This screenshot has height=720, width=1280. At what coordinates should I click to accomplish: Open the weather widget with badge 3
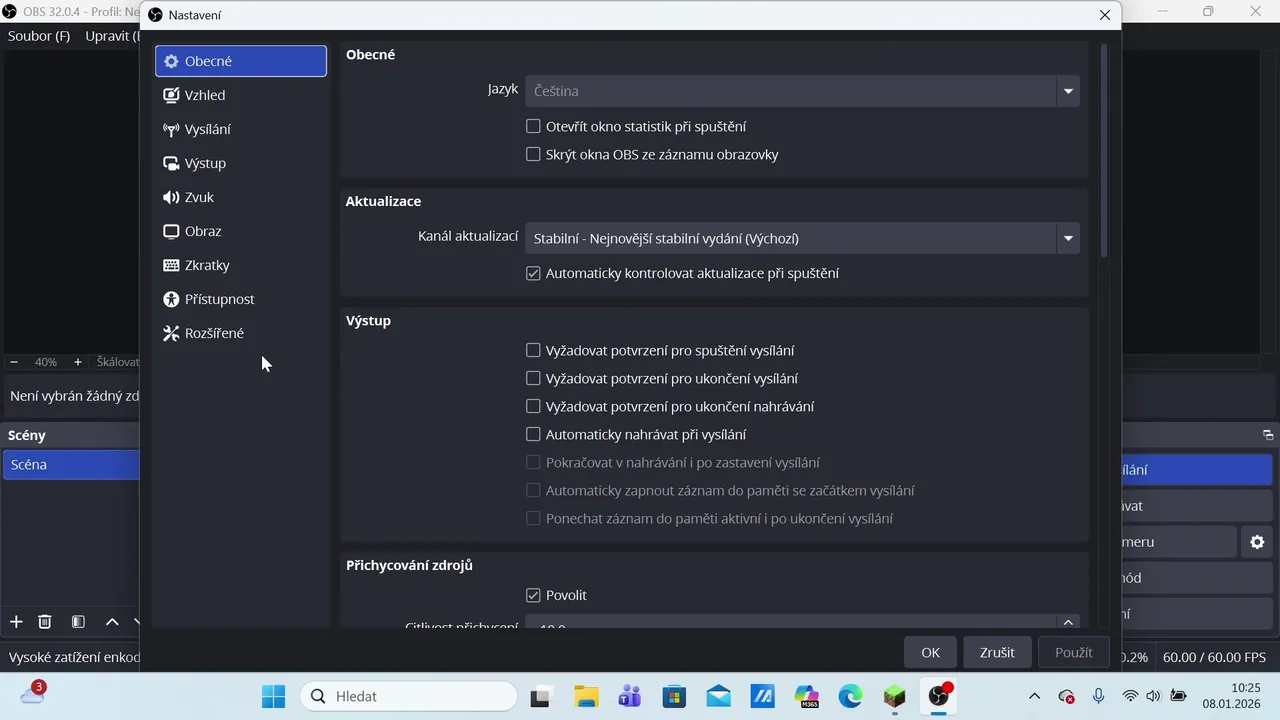tap(33, 693)
